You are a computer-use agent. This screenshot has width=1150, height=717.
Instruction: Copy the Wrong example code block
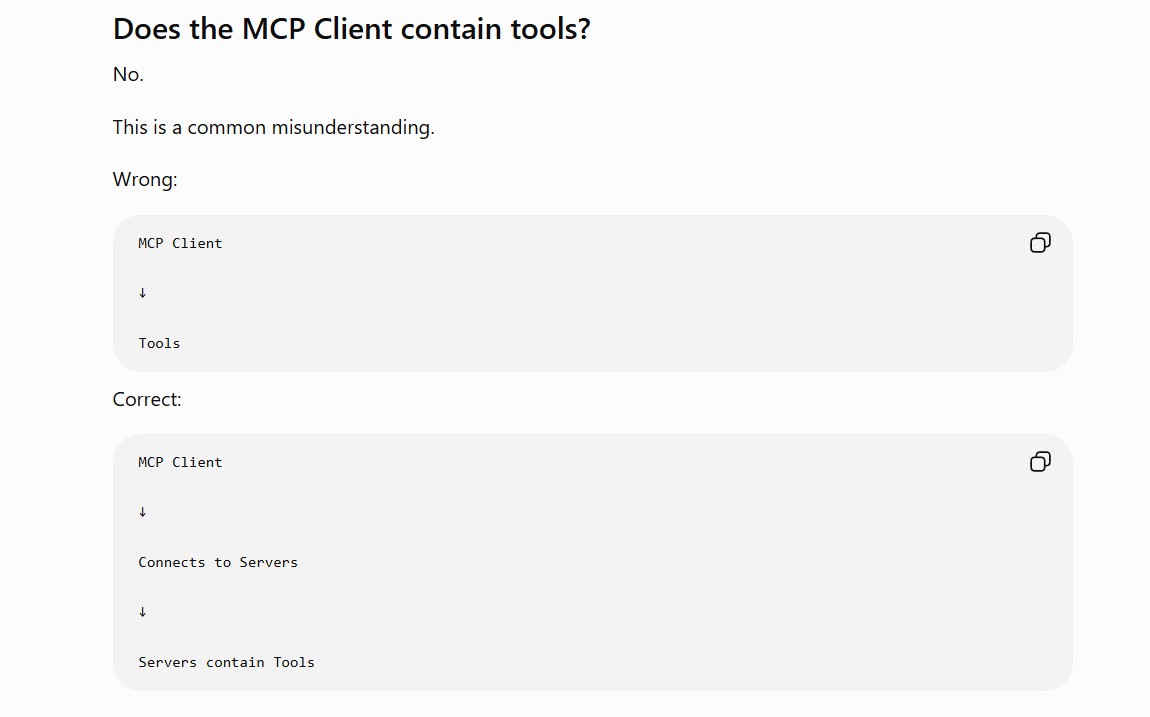[1040, 243]
